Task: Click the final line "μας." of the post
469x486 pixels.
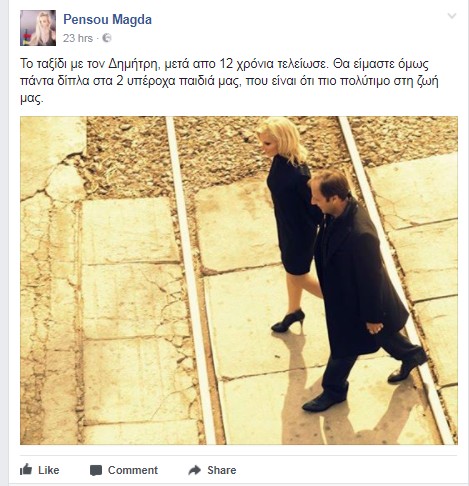Action: pos(32,99)
